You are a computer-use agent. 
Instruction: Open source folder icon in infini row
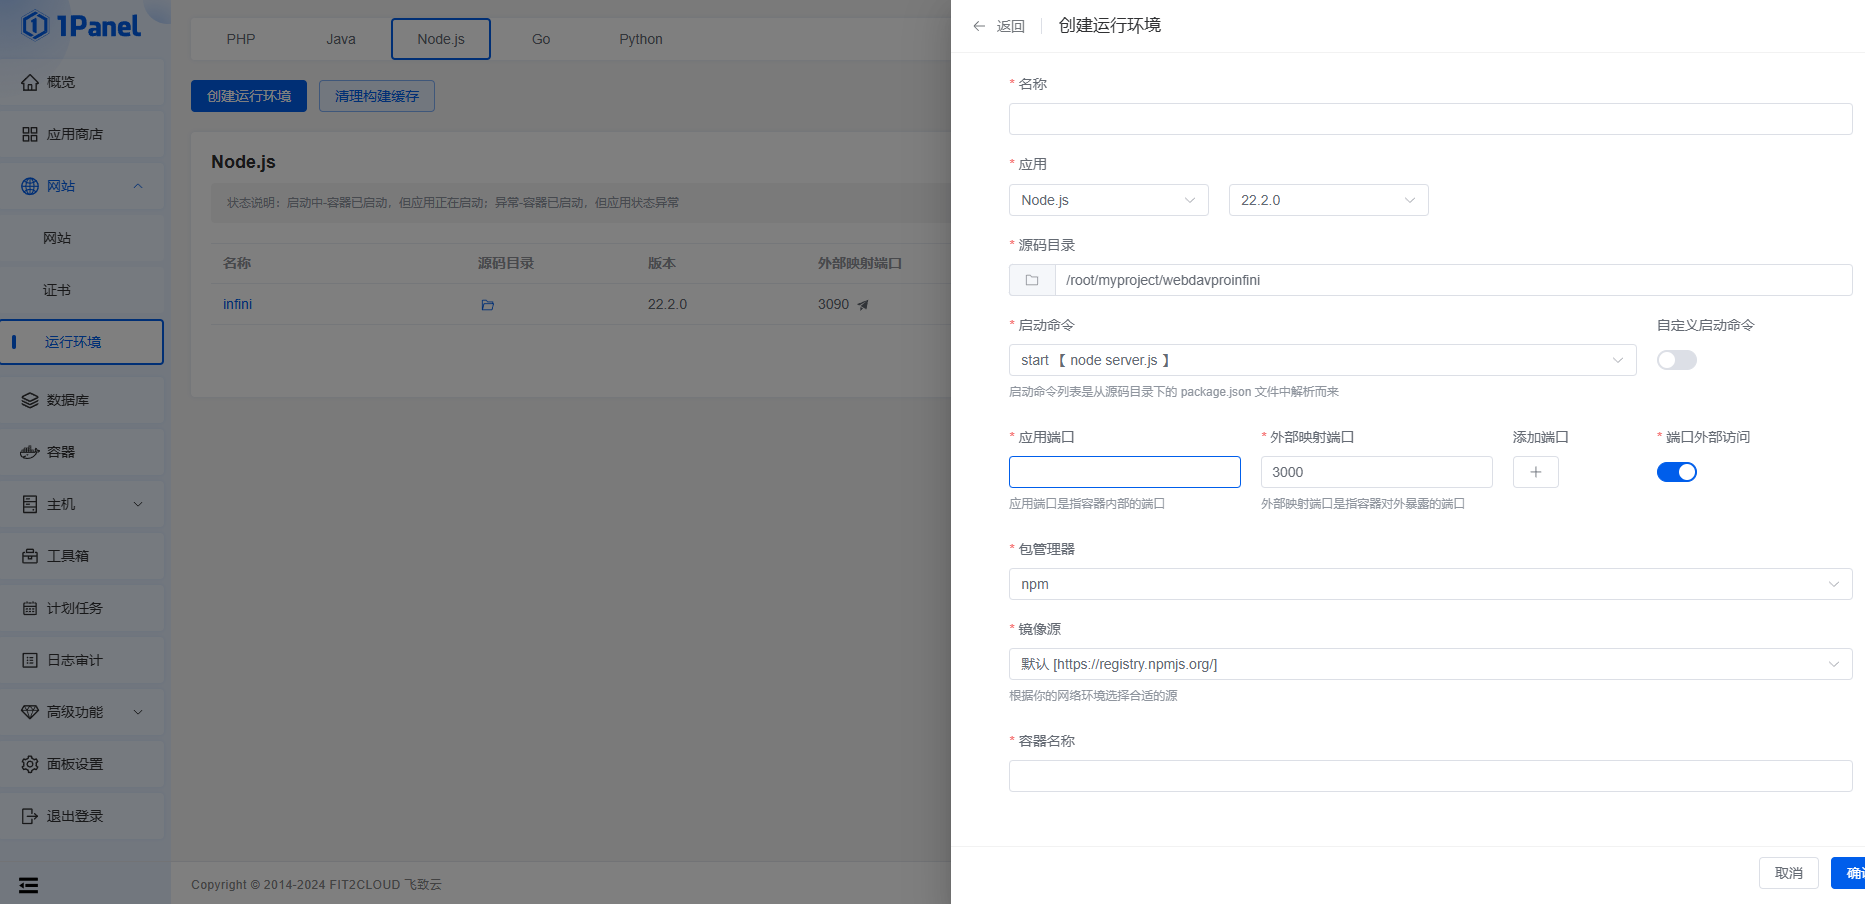tap(488, 305)
